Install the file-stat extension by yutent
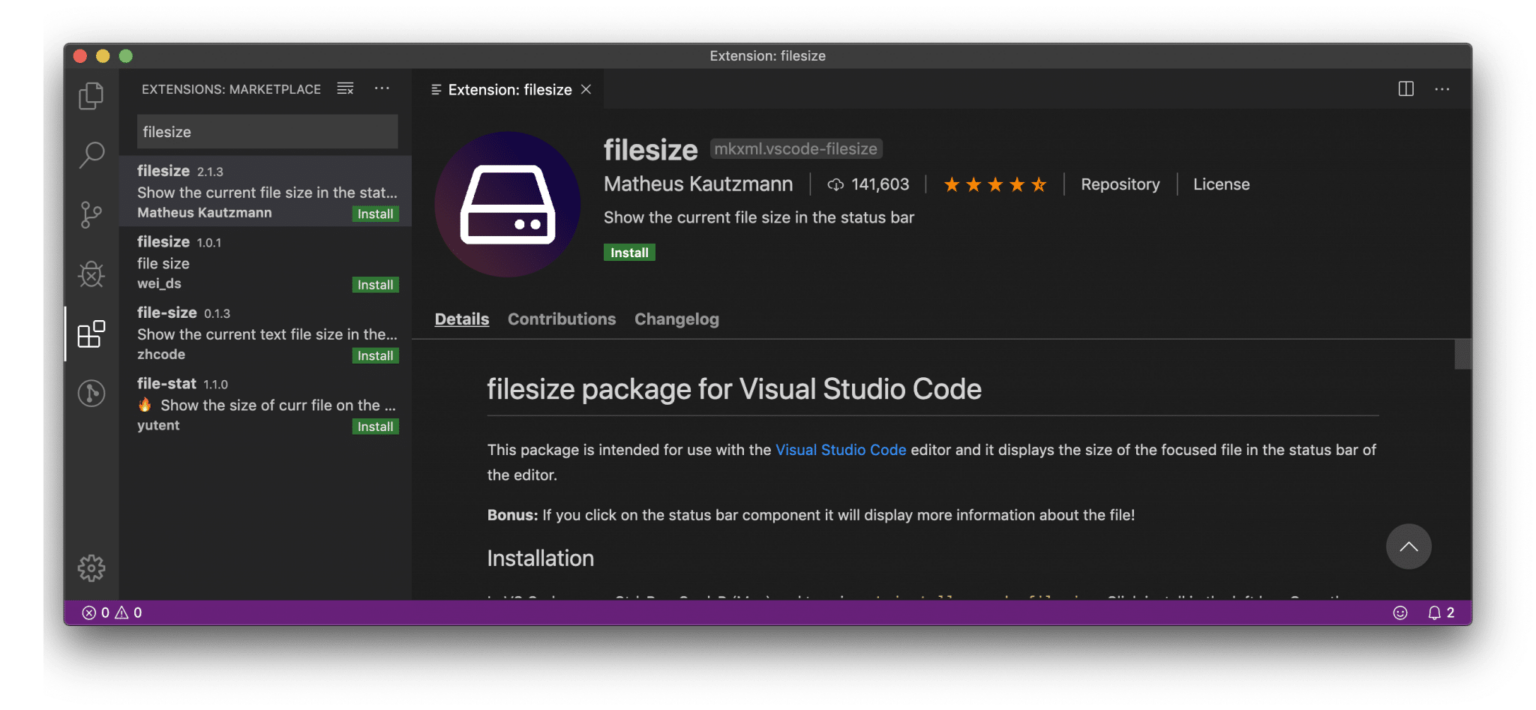 [375, 426]
